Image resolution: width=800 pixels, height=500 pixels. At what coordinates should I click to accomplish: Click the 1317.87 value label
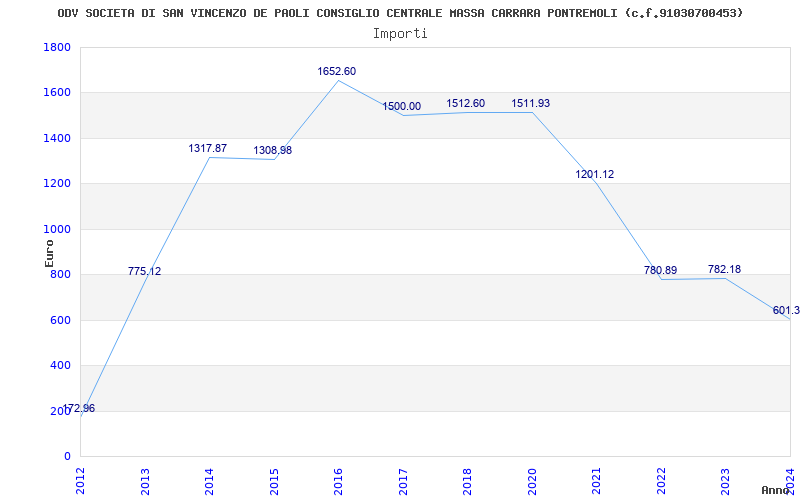208,148
